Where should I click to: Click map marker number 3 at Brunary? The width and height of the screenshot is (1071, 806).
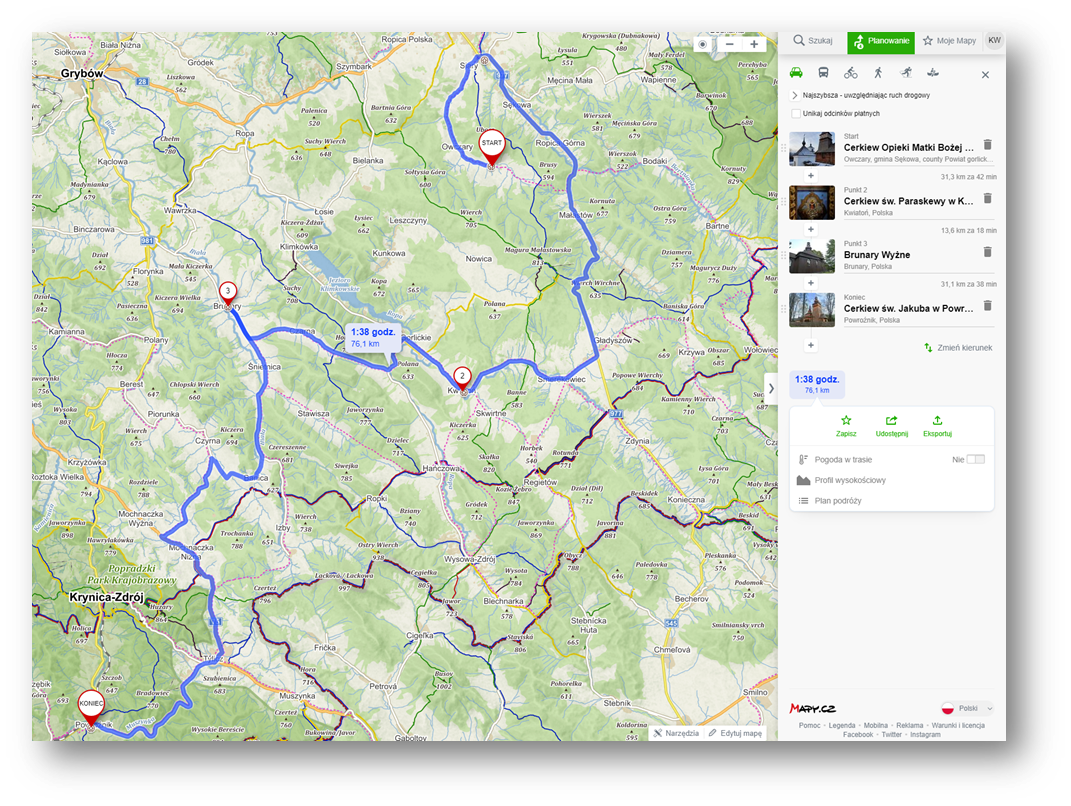[227, 292]
